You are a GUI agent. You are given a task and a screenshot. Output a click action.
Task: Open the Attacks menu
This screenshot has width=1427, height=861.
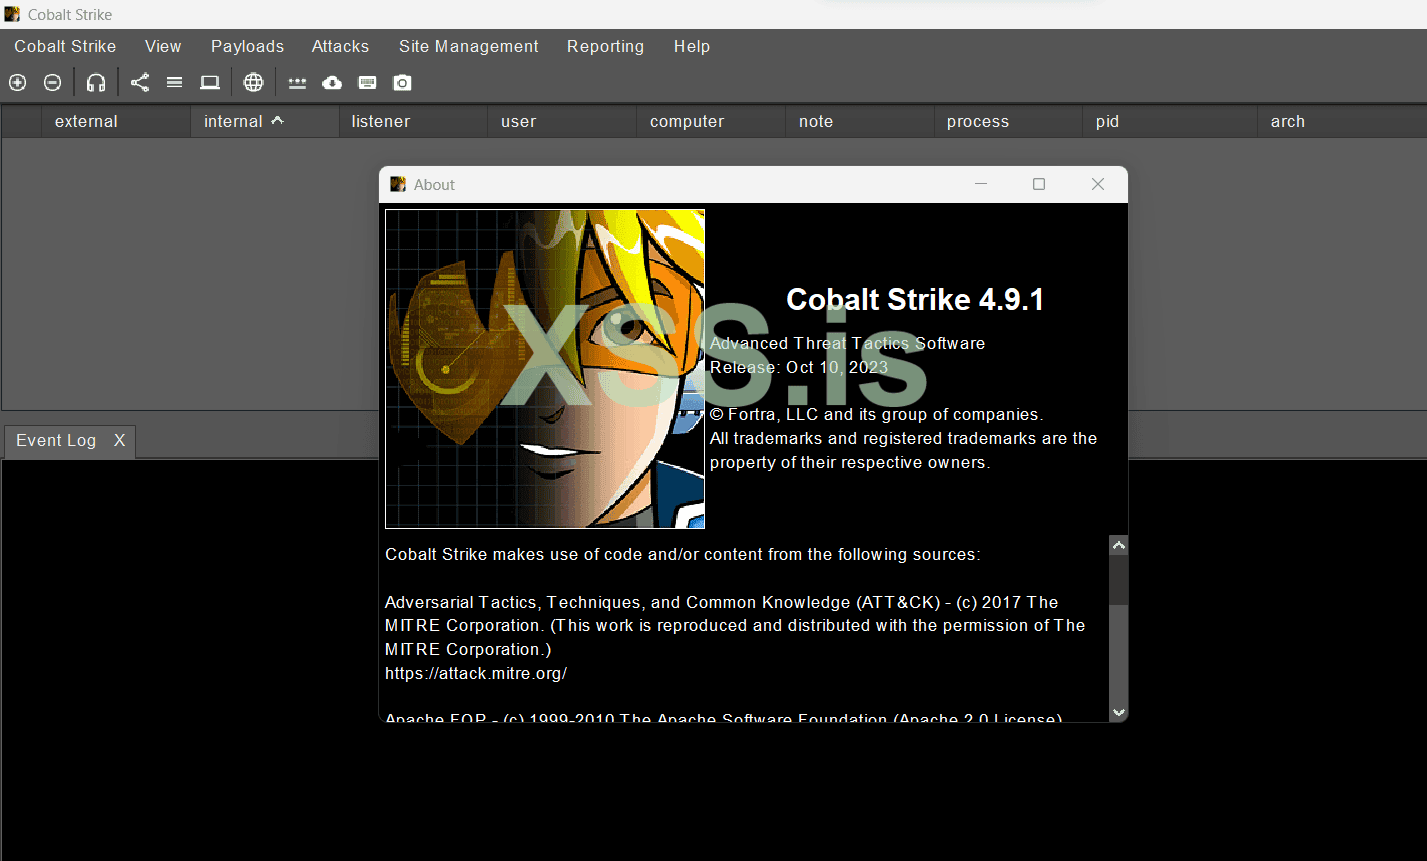[x=340, y=46]
